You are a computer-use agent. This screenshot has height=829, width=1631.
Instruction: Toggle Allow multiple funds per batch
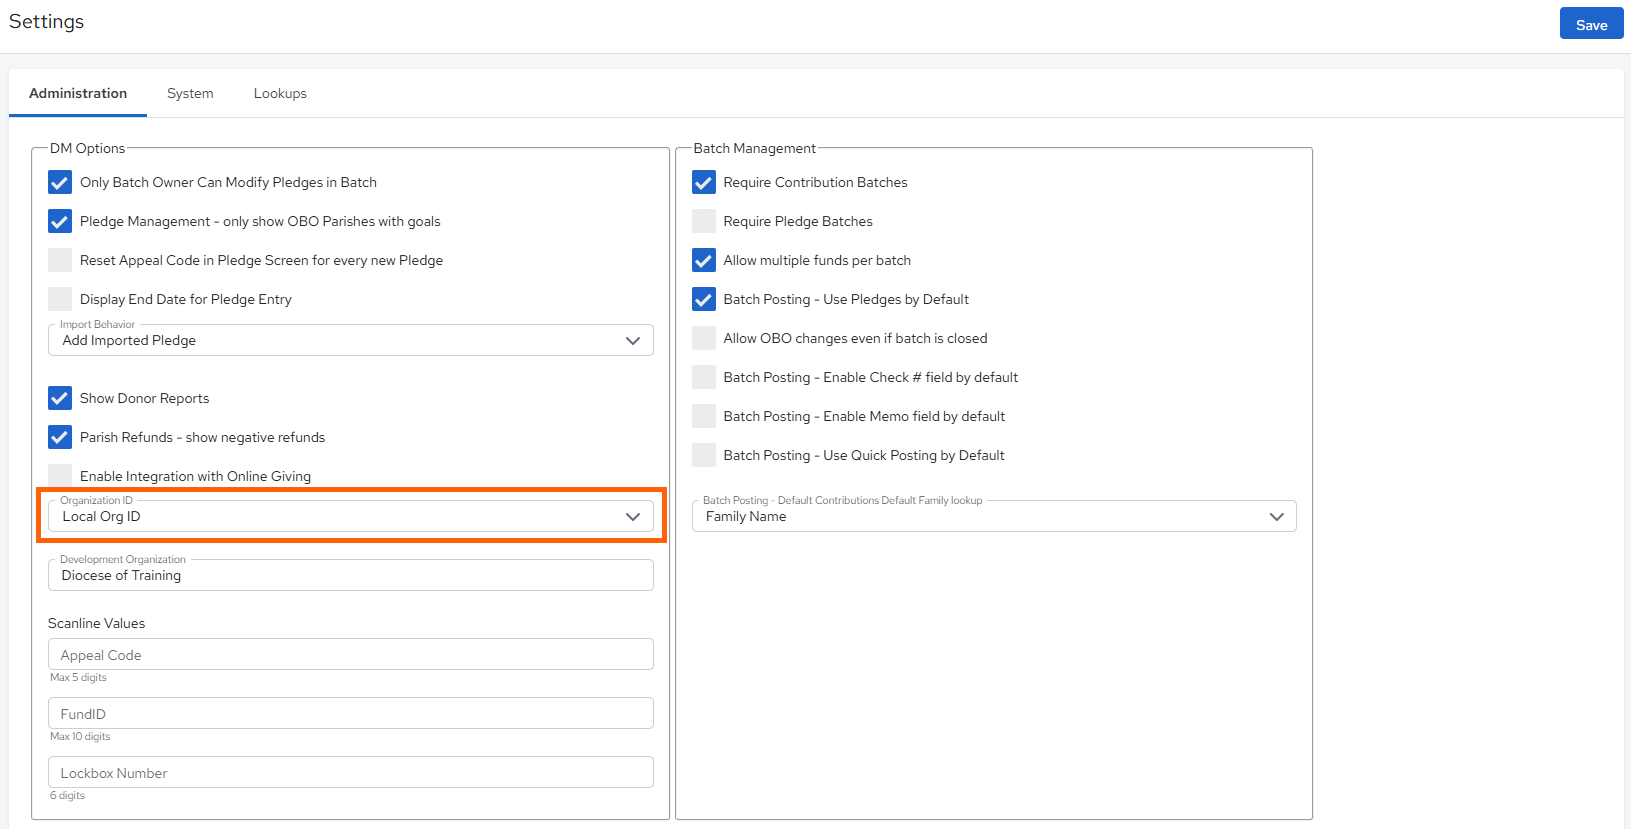(x=704, y=260)
